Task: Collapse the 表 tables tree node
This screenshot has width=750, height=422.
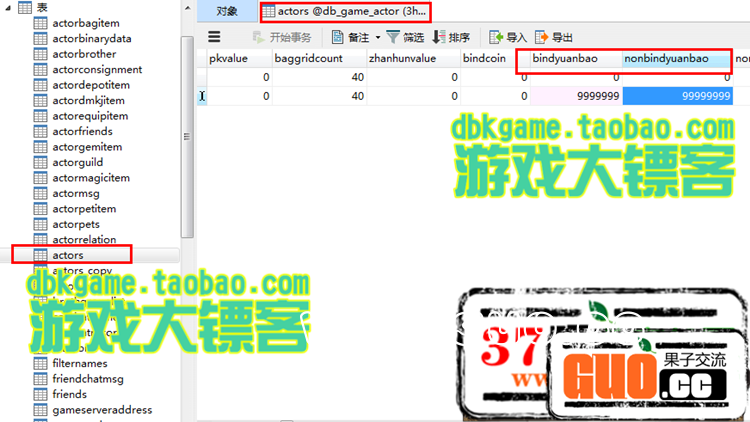Action: pyautogui.click(x=8, y=8)
